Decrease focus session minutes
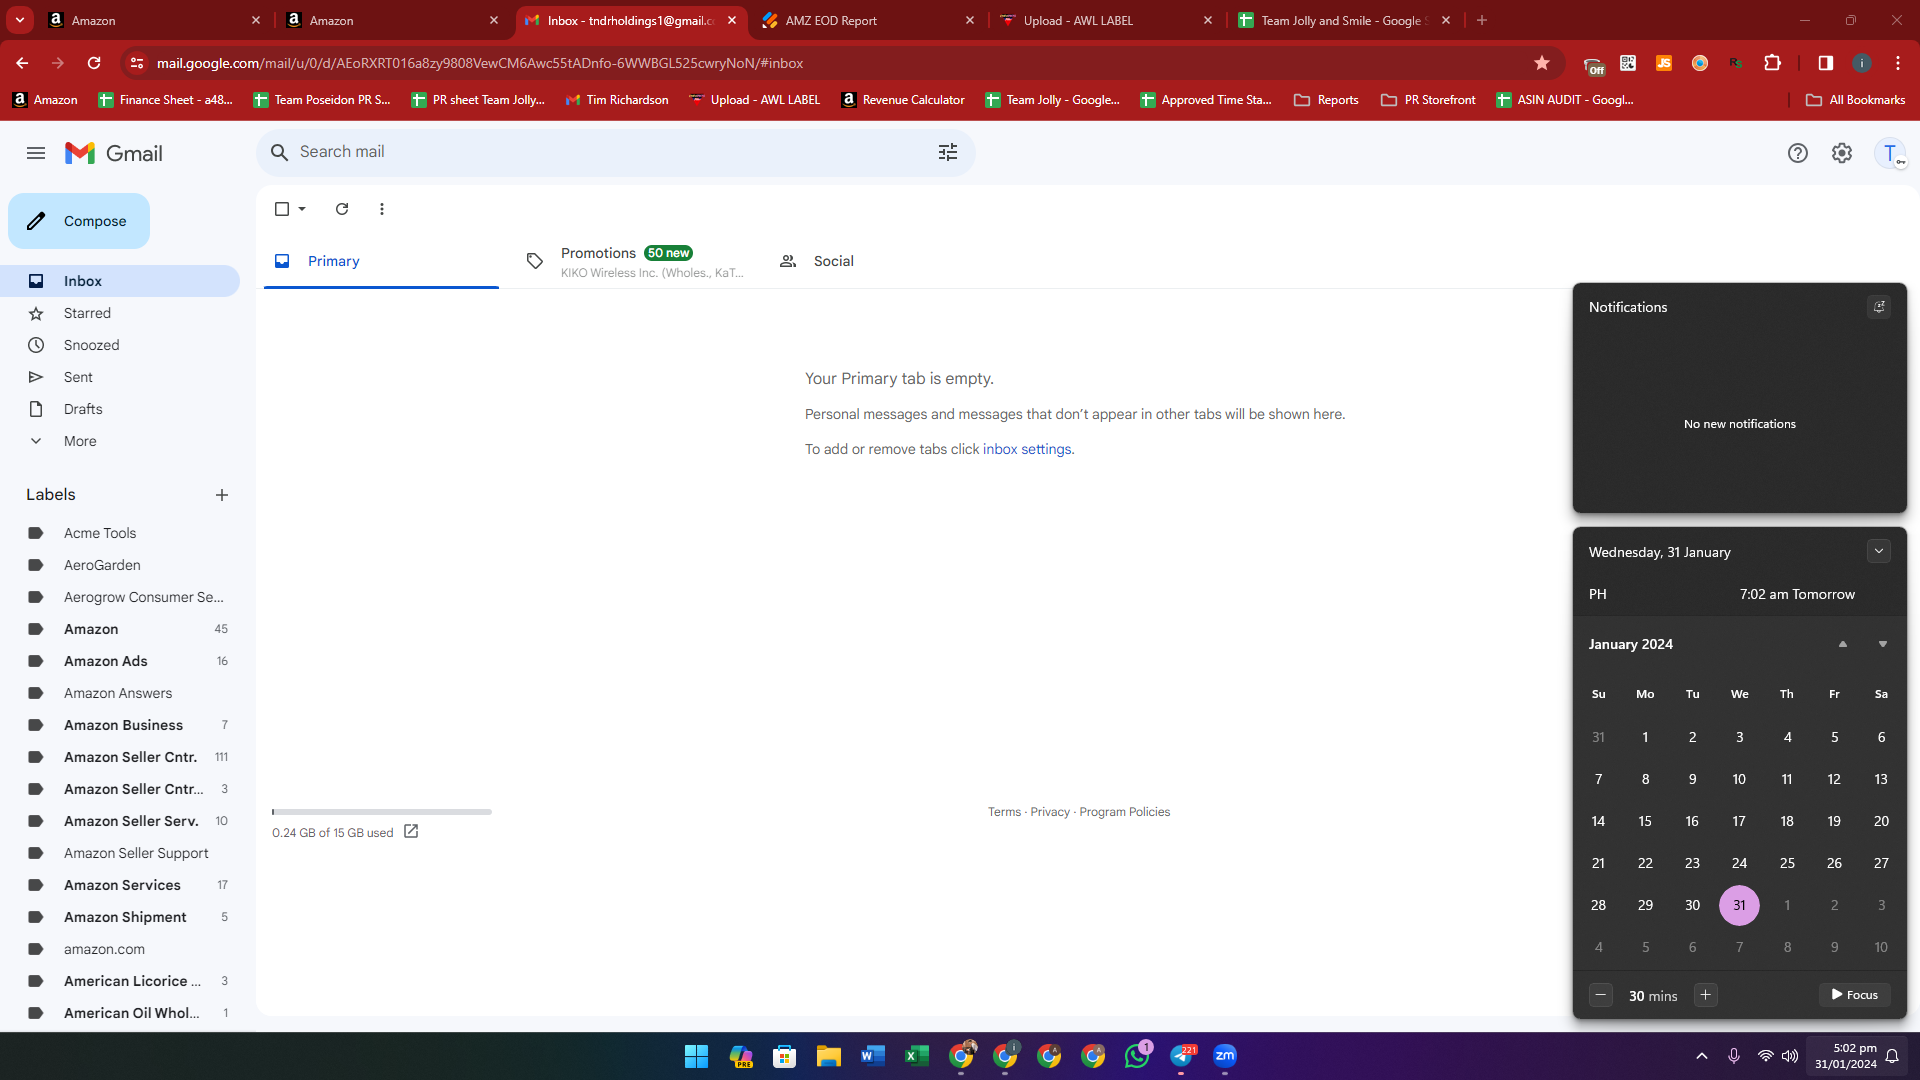The width and height of the screenshot is (1920, 1080). pos(1601,995)
